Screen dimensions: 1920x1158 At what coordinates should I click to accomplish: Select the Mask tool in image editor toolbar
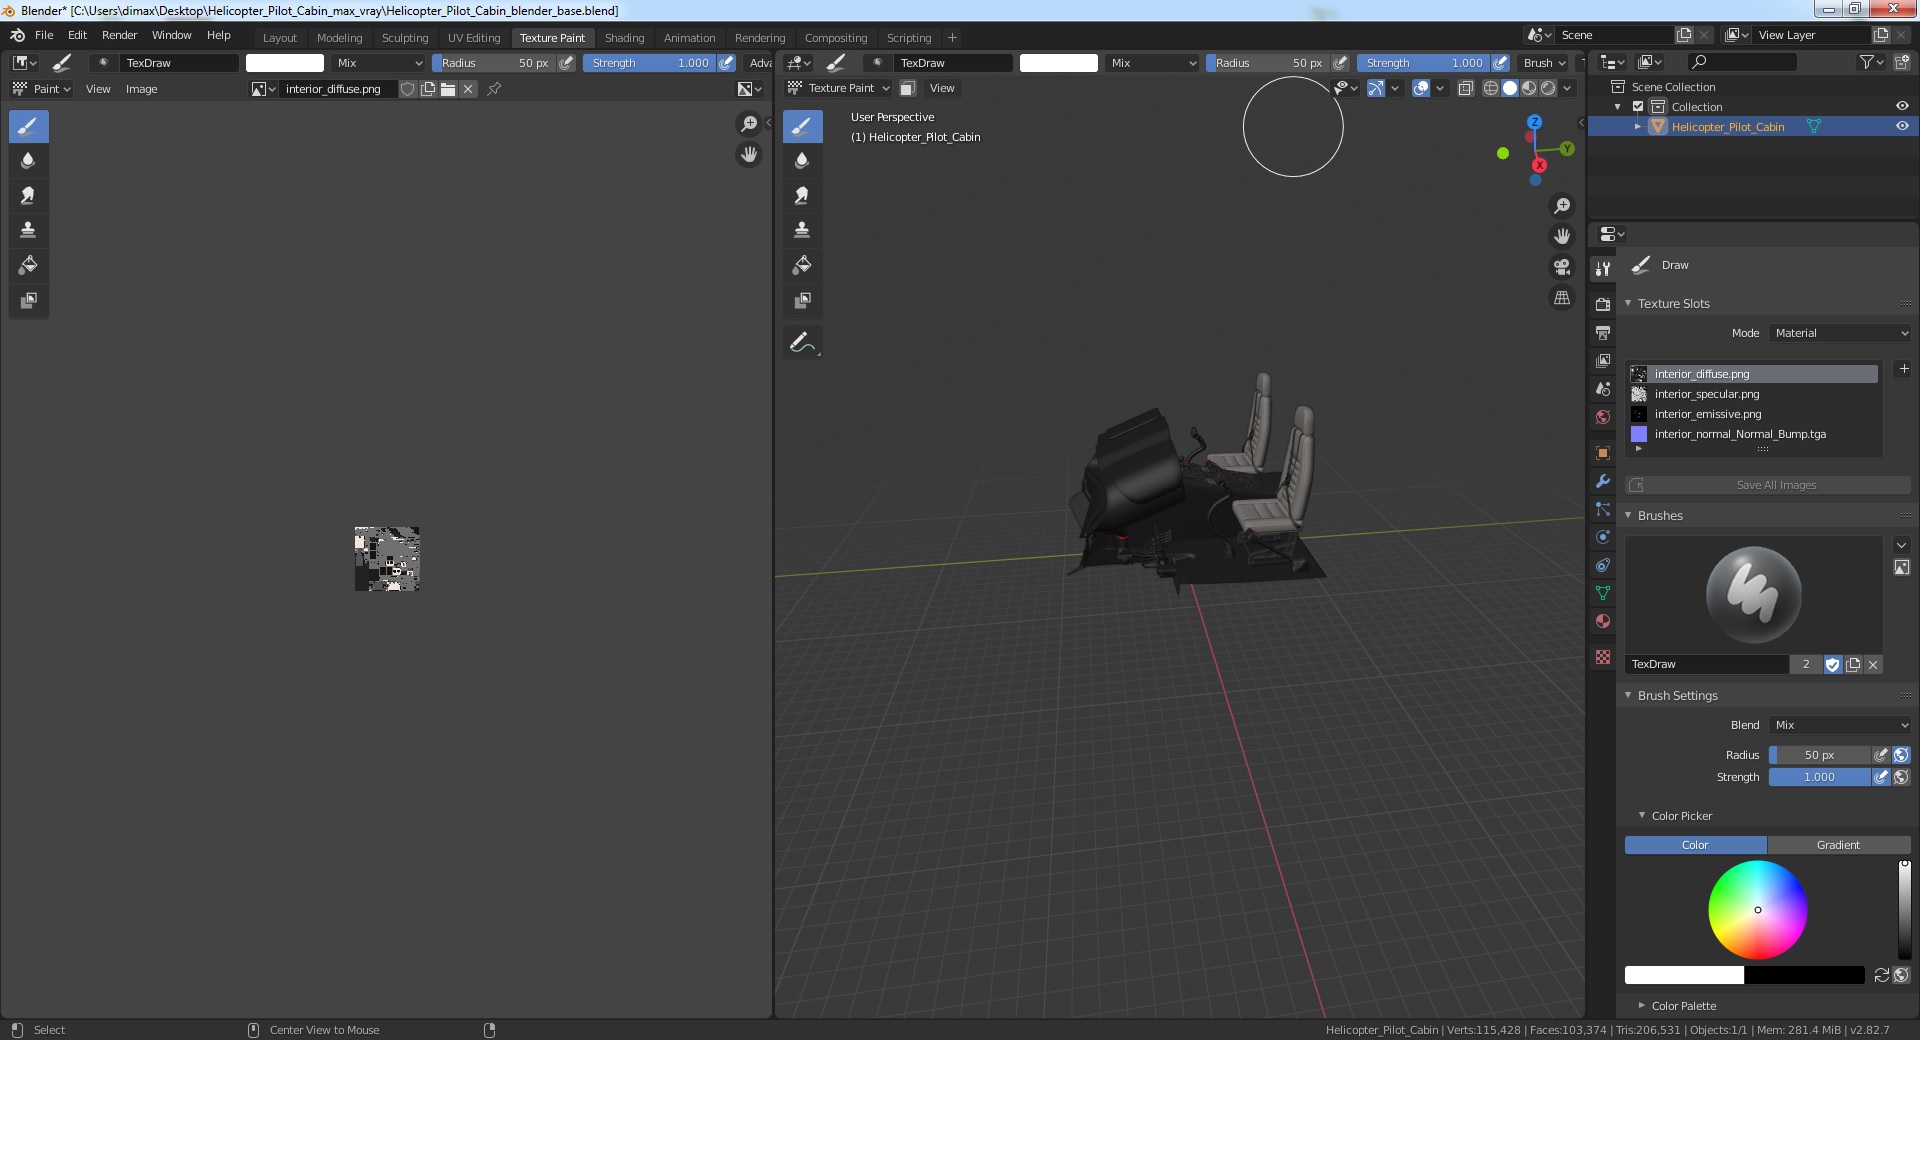pos(28,300)
